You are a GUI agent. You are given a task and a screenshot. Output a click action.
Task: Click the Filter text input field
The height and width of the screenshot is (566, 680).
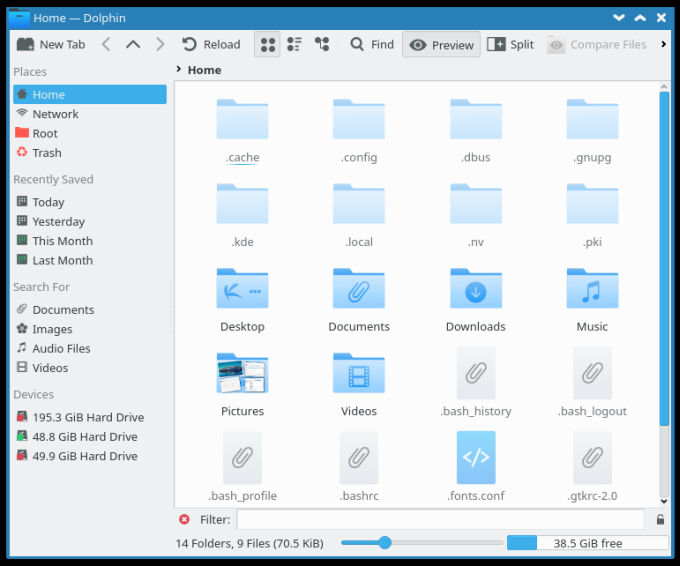(440, 519)
